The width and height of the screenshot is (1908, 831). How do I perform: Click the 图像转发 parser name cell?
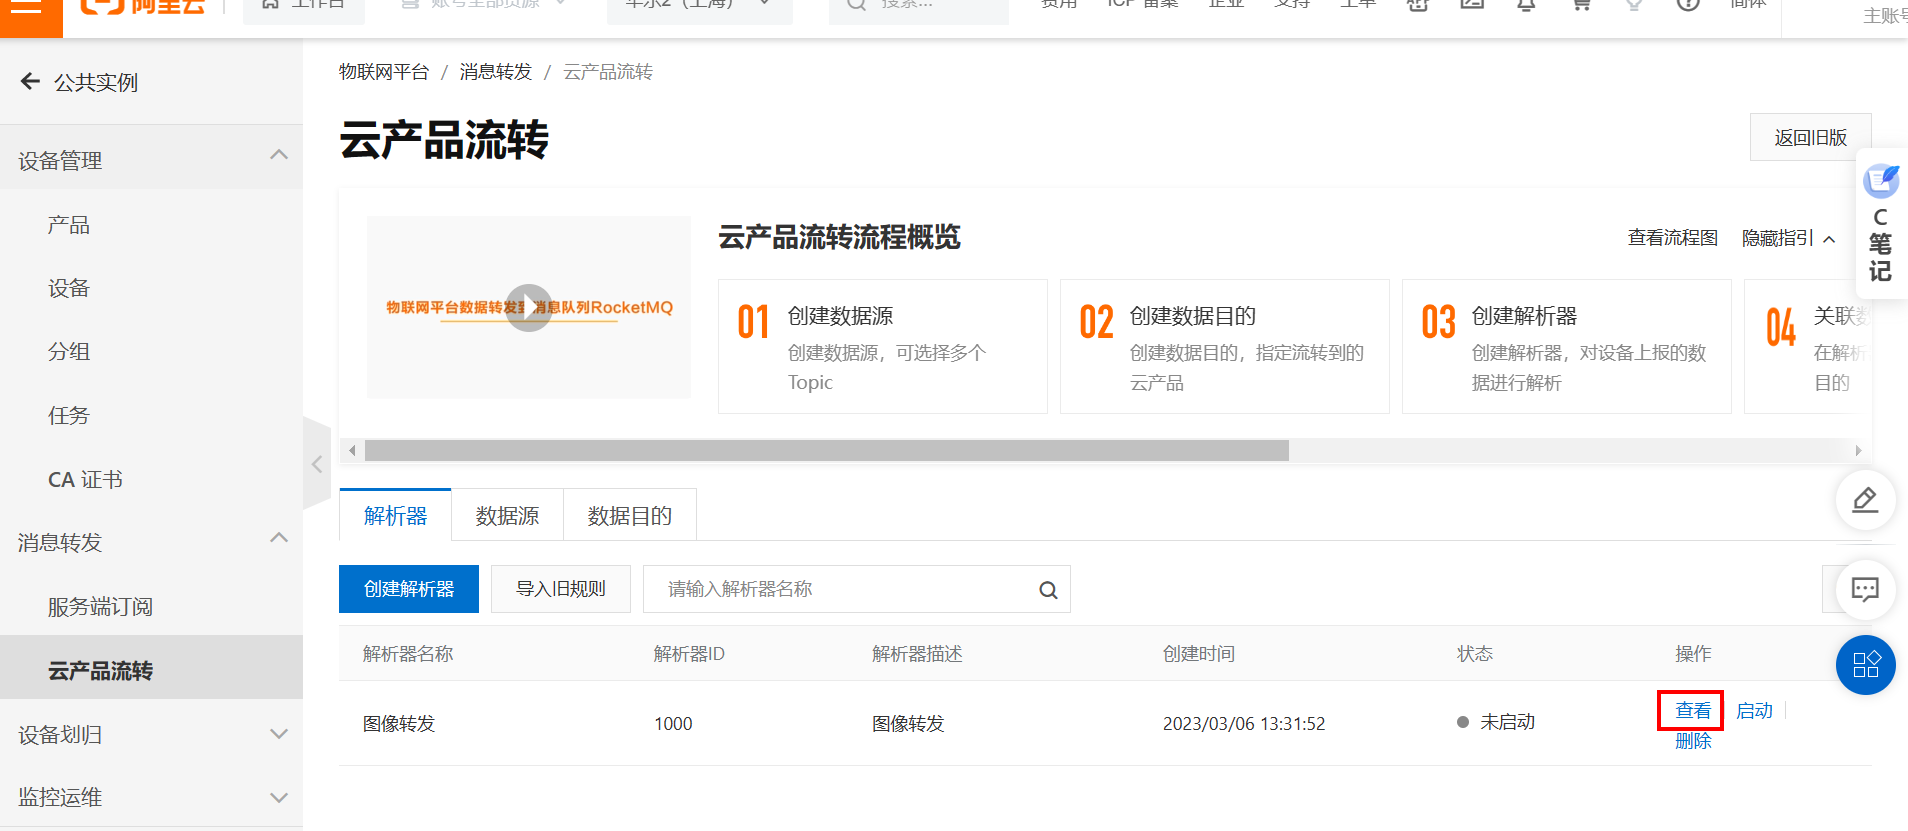coord(399,724)
